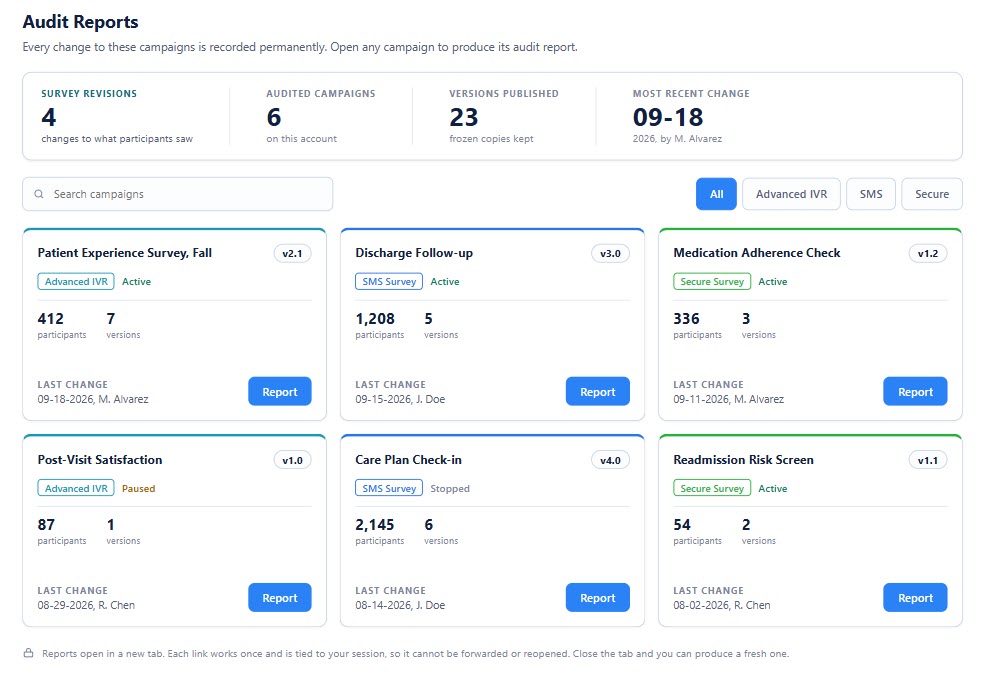Click the Stopped status on Care Plan Check-in
This screenshot has height=675, width=981.
(450, 488)
